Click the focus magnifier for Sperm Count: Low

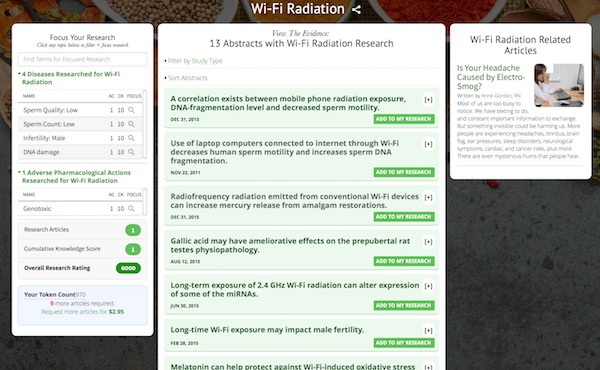pyautogui.click(x=131, y=124)
